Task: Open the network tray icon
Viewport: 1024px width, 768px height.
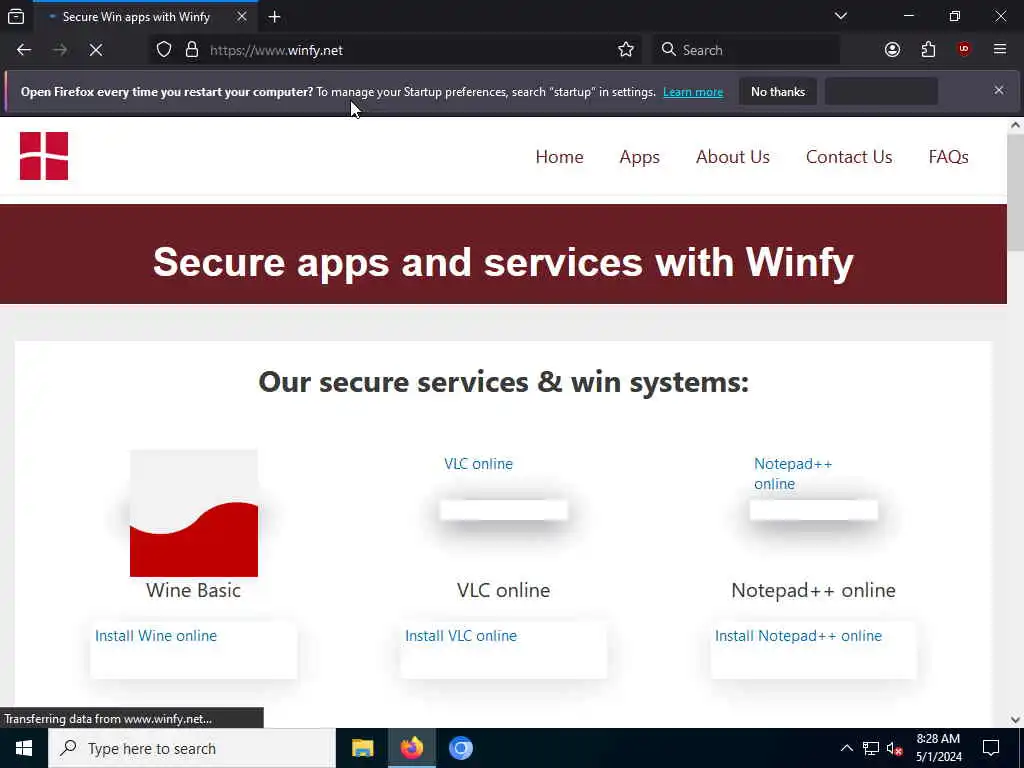Action: pos(871,748)
